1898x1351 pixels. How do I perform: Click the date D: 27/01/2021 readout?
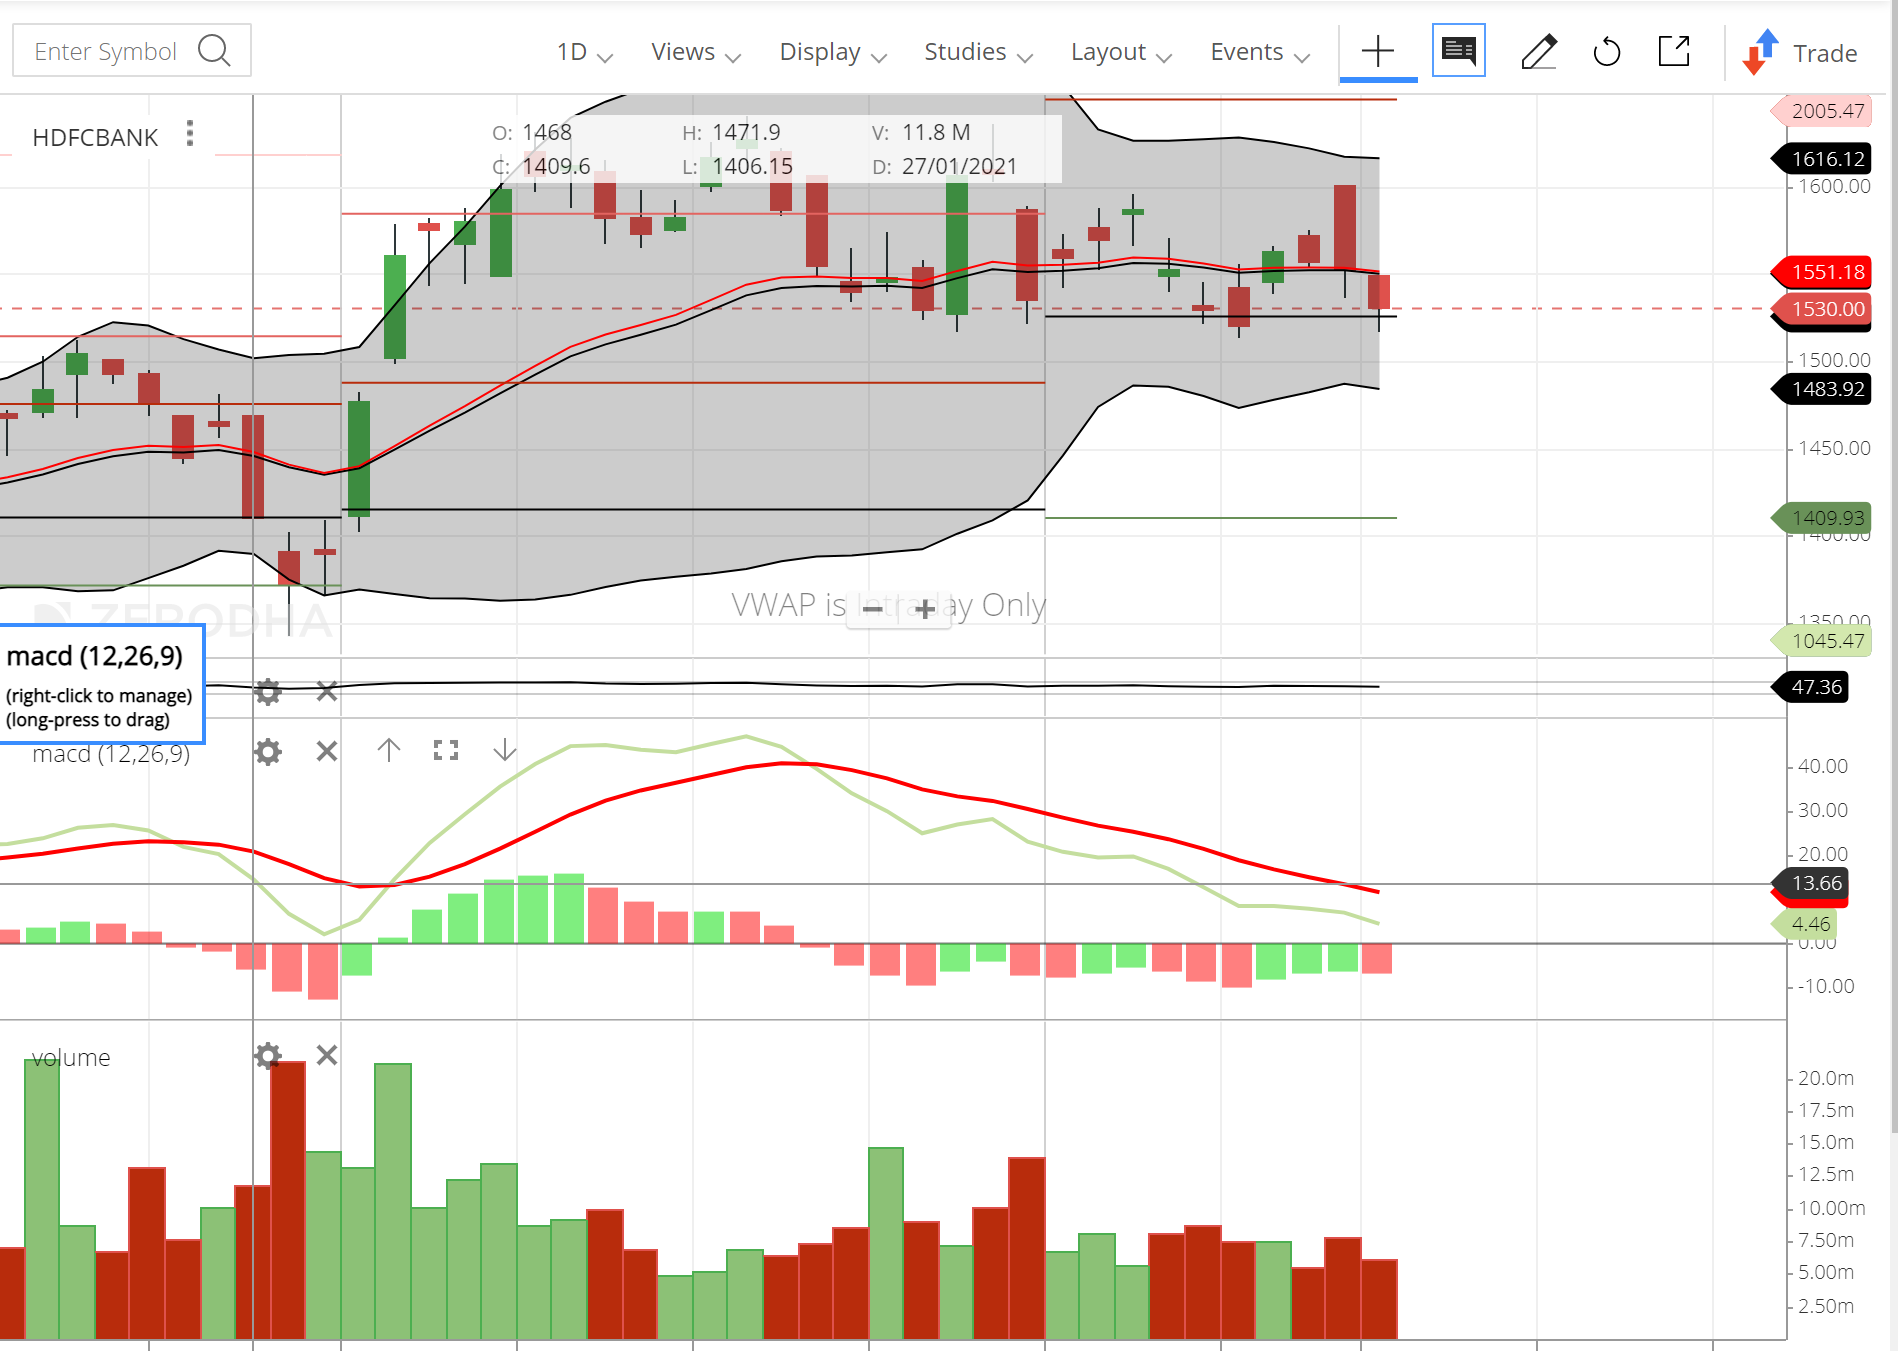click(x=944, y=167)
